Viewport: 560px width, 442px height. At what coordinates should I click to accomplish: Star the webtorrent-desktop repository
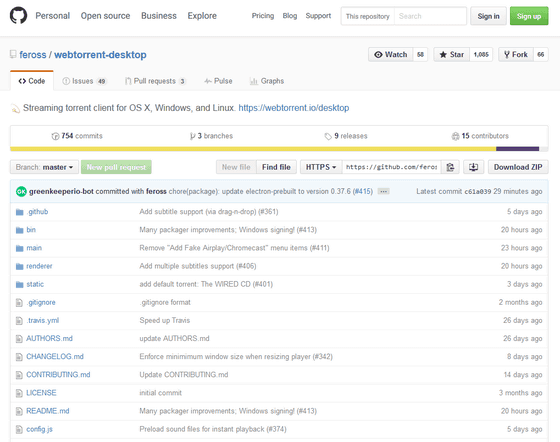(x=451, y=55)
